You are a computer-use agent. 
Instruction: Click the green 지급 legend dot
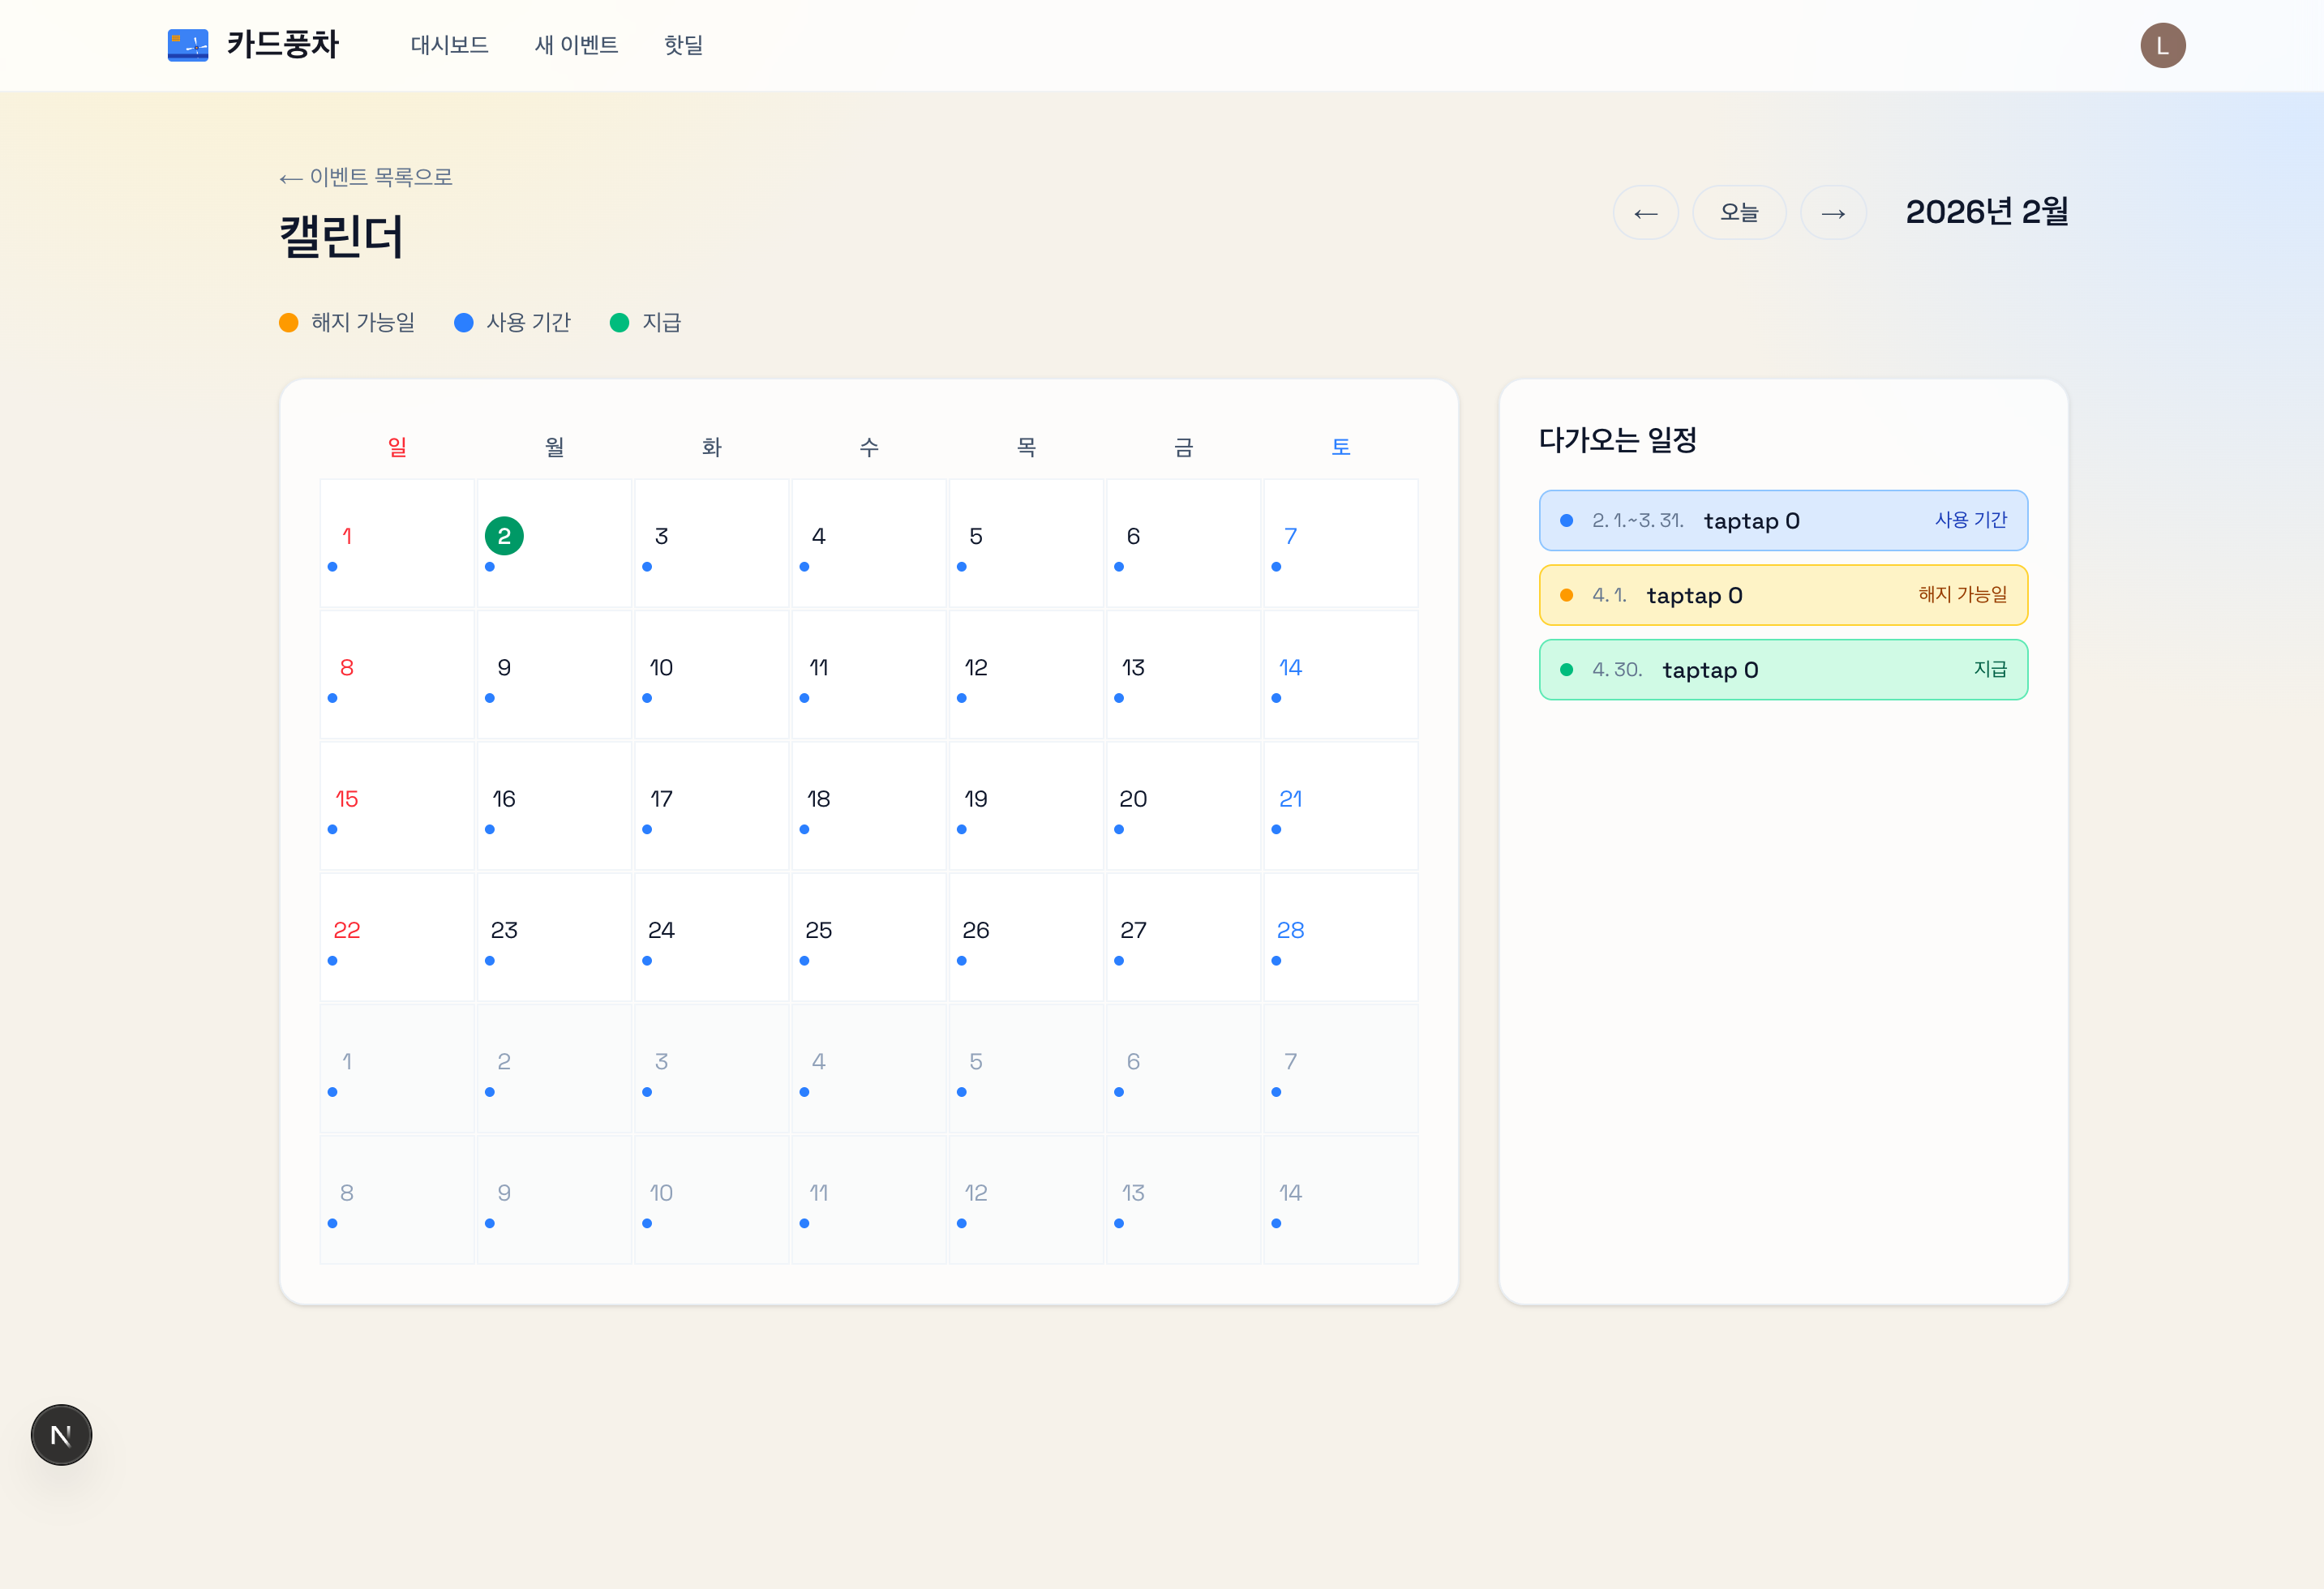click(x=619, y=322)
